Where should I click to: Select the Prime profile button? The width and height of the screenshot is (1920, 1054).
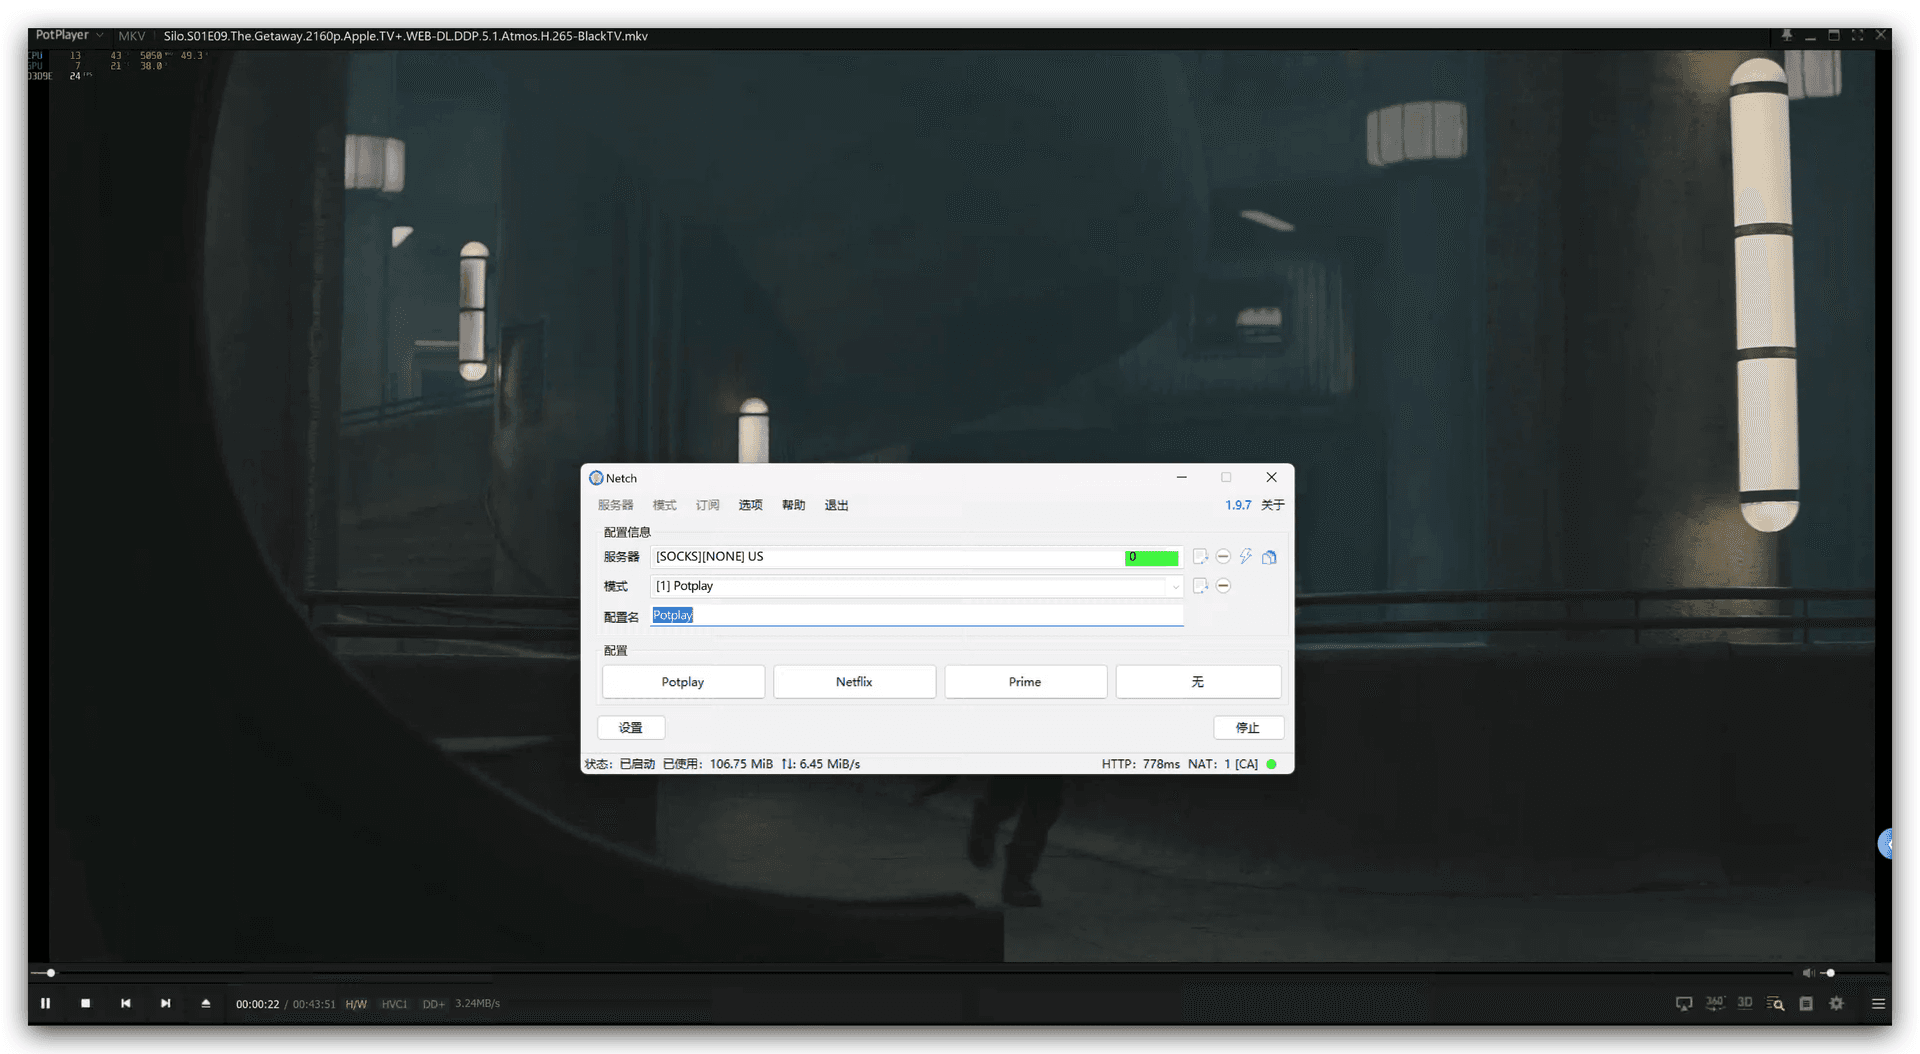(x=1025, y=682)
